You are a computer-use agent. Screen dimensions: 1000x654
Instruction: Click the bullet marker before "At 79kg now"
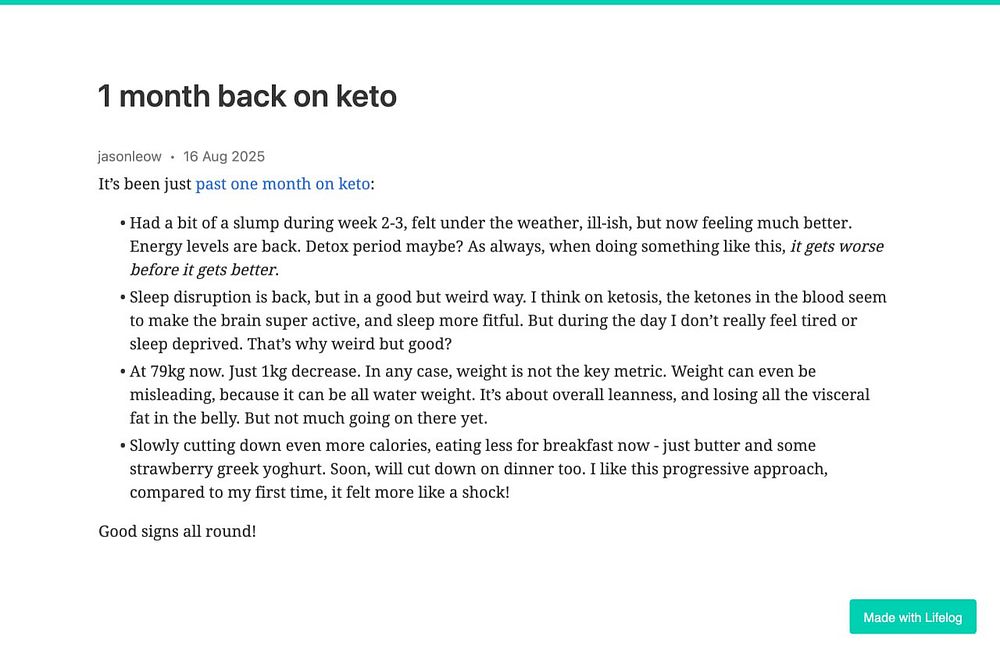coord(122,371)
